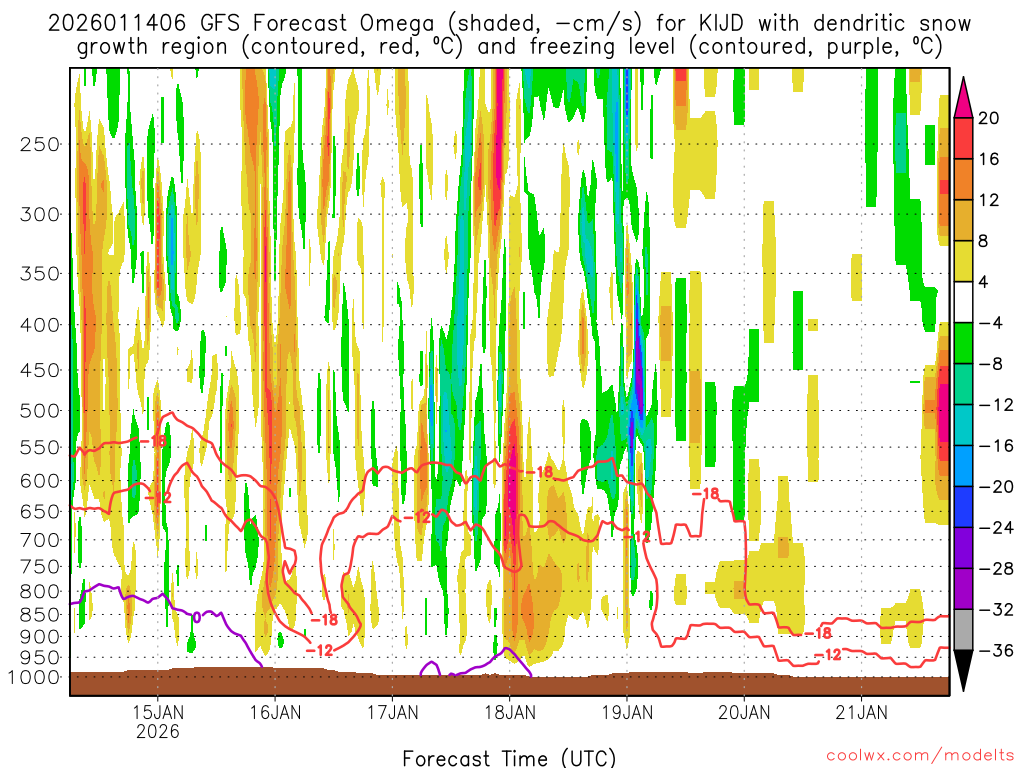Image resolution: width=1024 pixels, height=768 pixels.
Task: Click the 950 pressure level label
Action: pyautogui.click(x=40, y=658)
